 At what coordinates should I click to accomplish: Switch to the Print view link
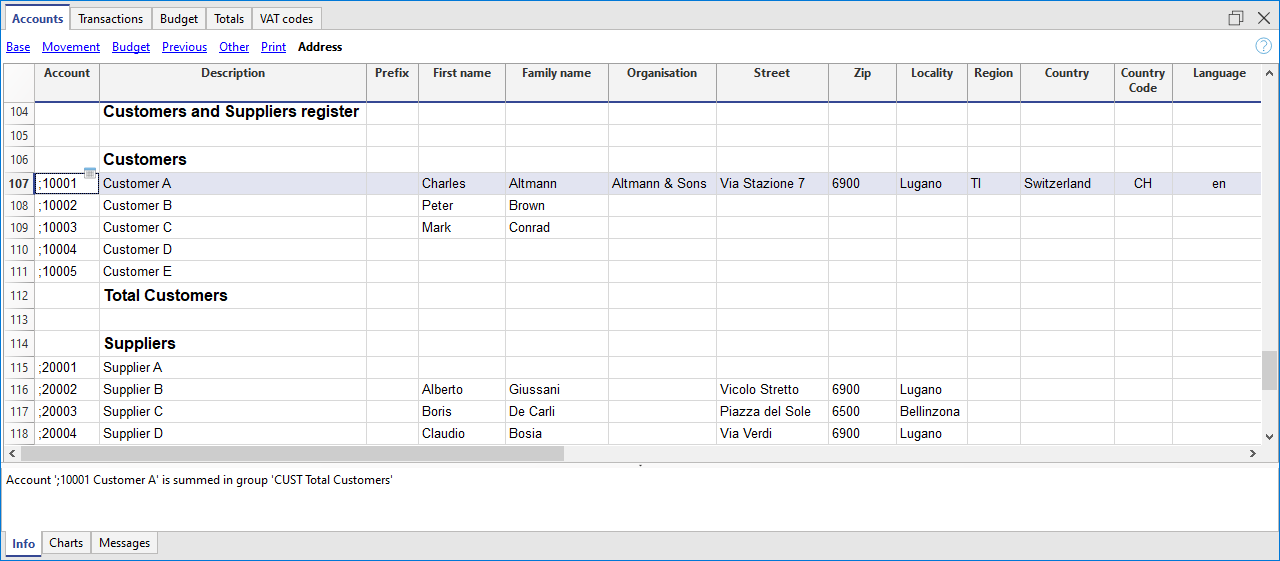273,47
